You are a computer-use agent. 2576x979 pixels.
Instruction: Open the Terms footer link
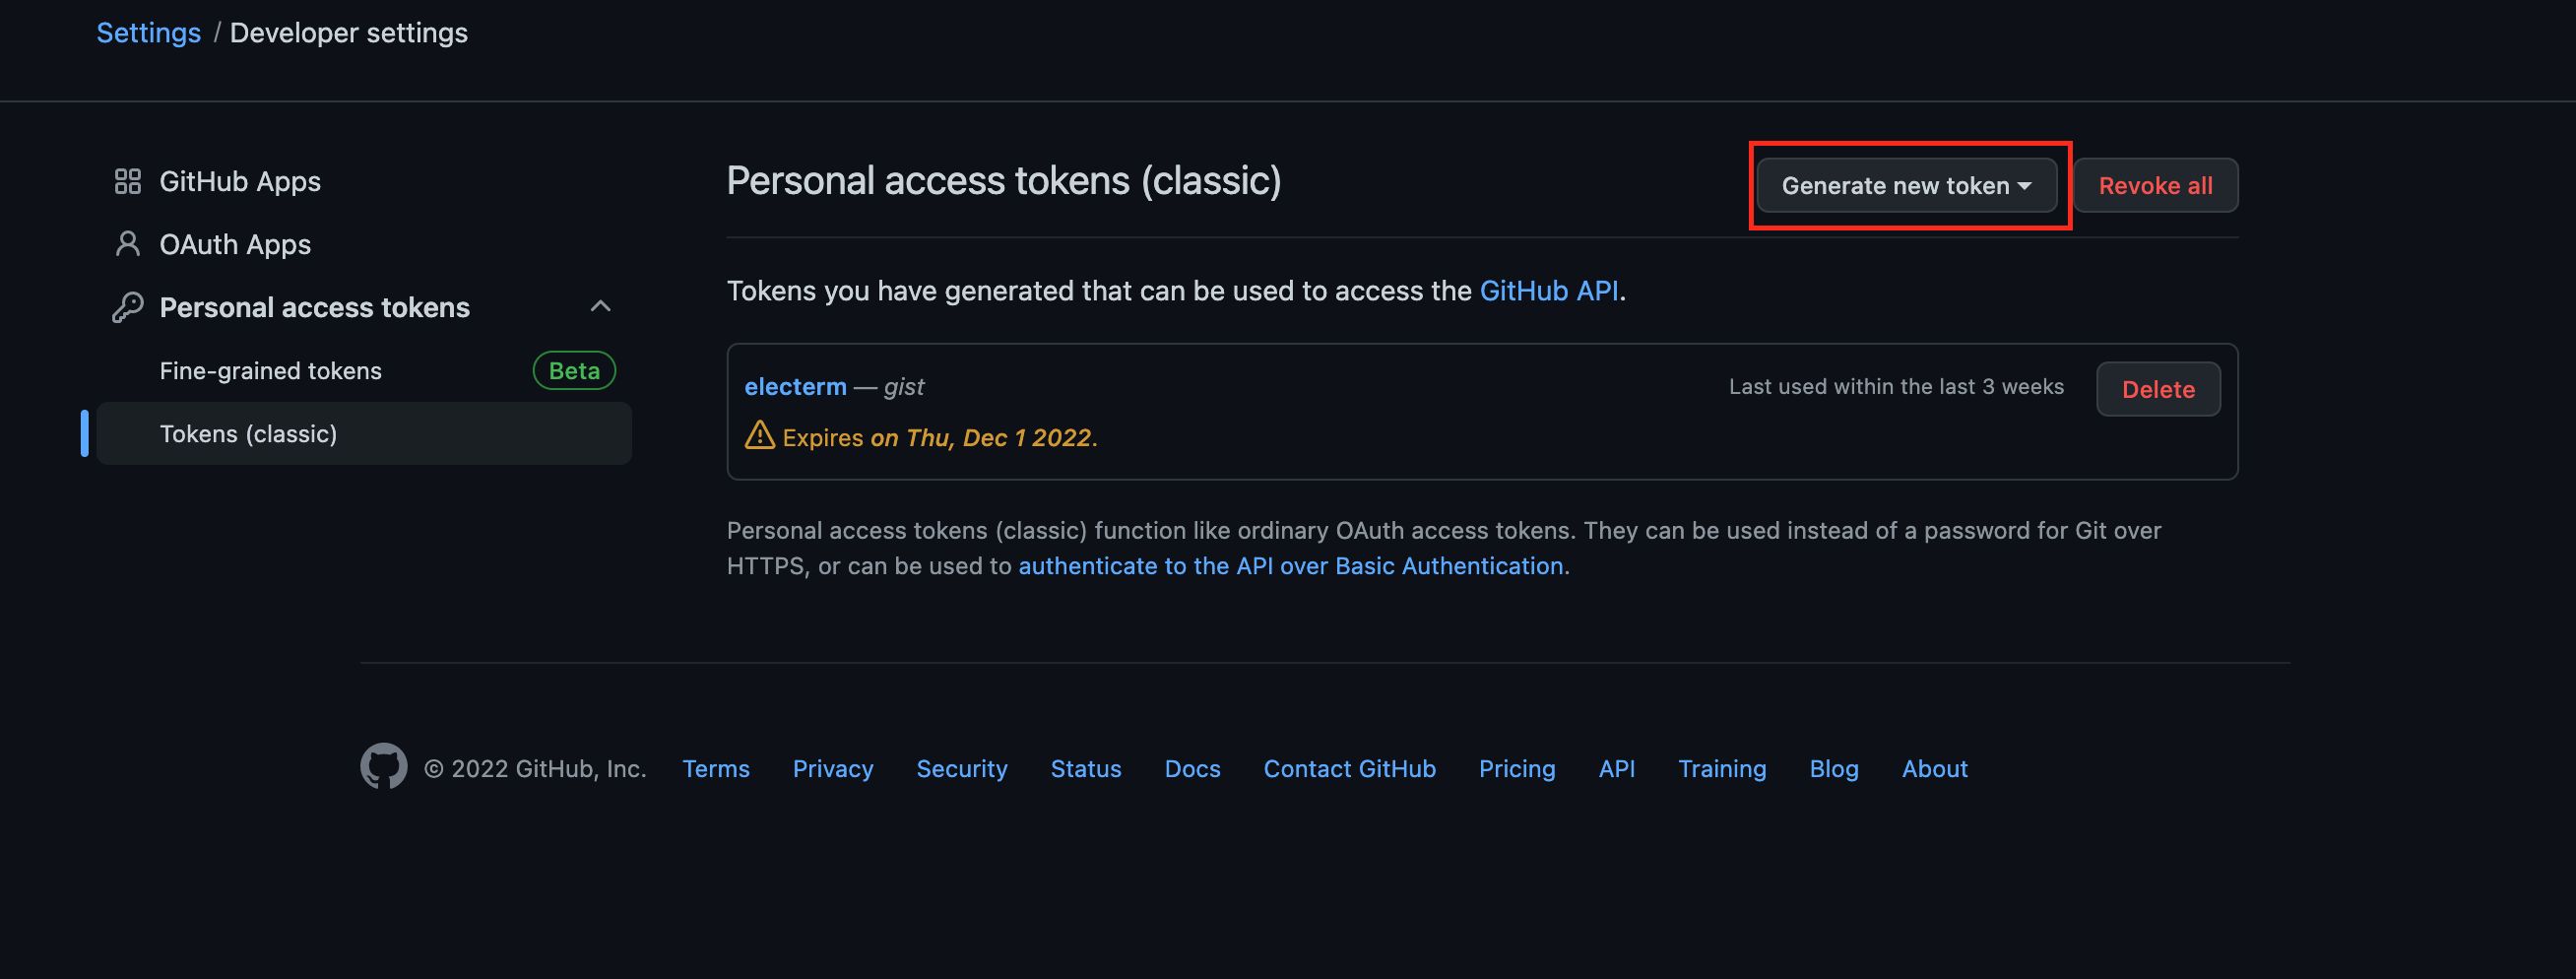(x=716, y=769)
